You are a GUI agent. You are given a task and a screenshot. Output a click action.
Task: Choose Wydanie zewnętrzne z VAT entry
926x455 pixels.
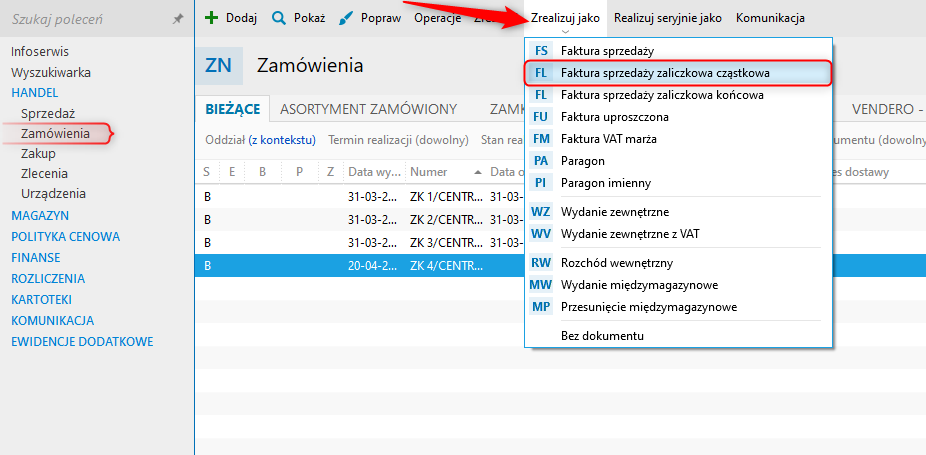click(678, 233)
